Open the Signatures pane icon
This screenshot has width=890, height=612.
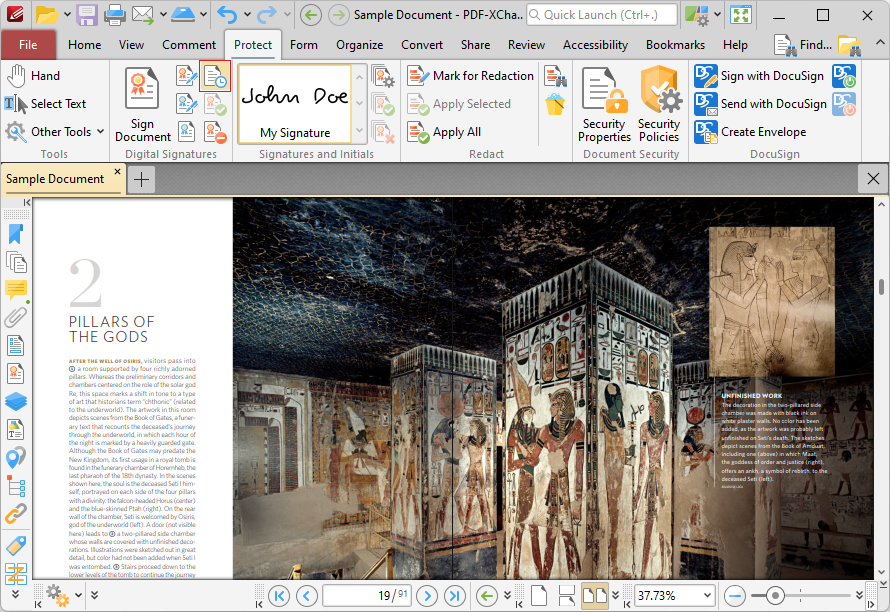(x=16, y=374)
